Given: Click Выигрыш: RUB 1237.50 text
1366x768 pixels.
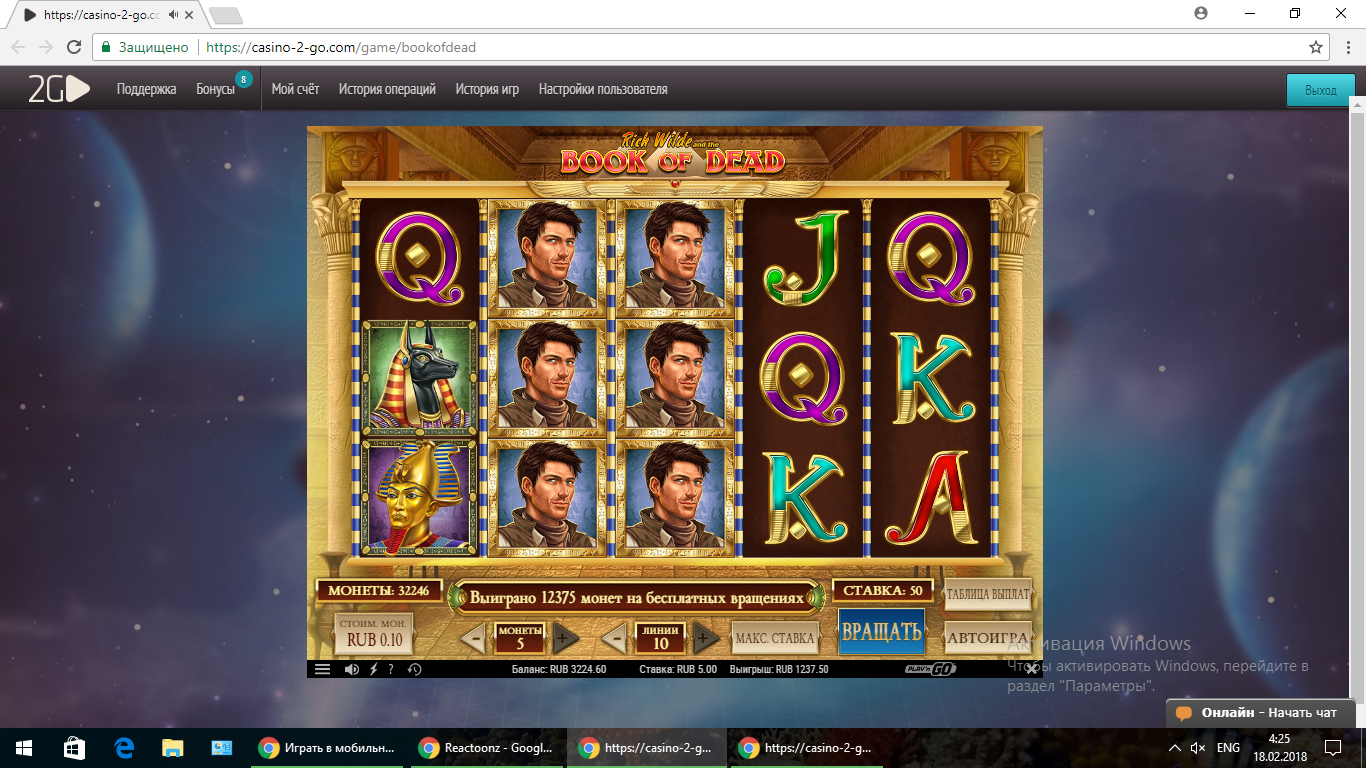Looking at the screenshot, I should (x=779, y=669).
